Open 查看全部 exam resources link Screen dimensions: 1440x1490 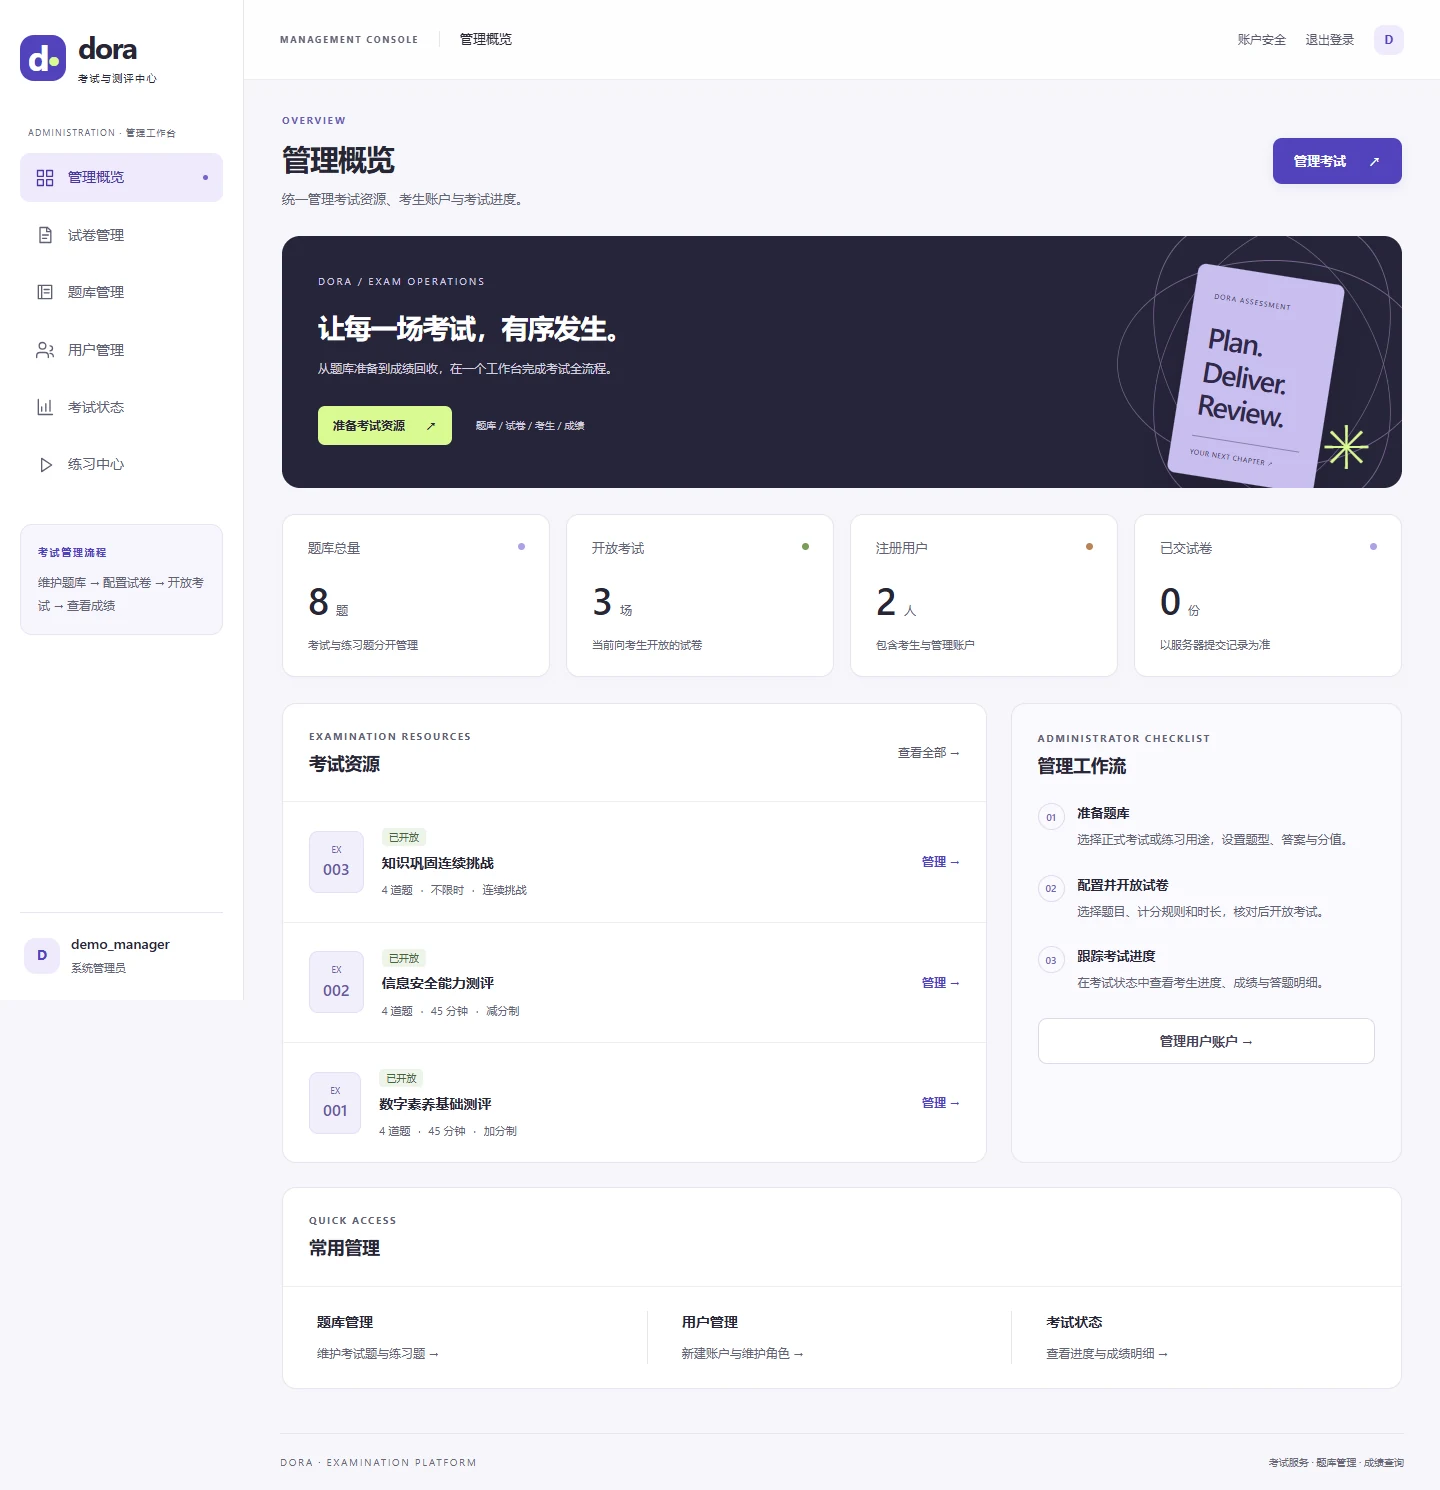928,753
